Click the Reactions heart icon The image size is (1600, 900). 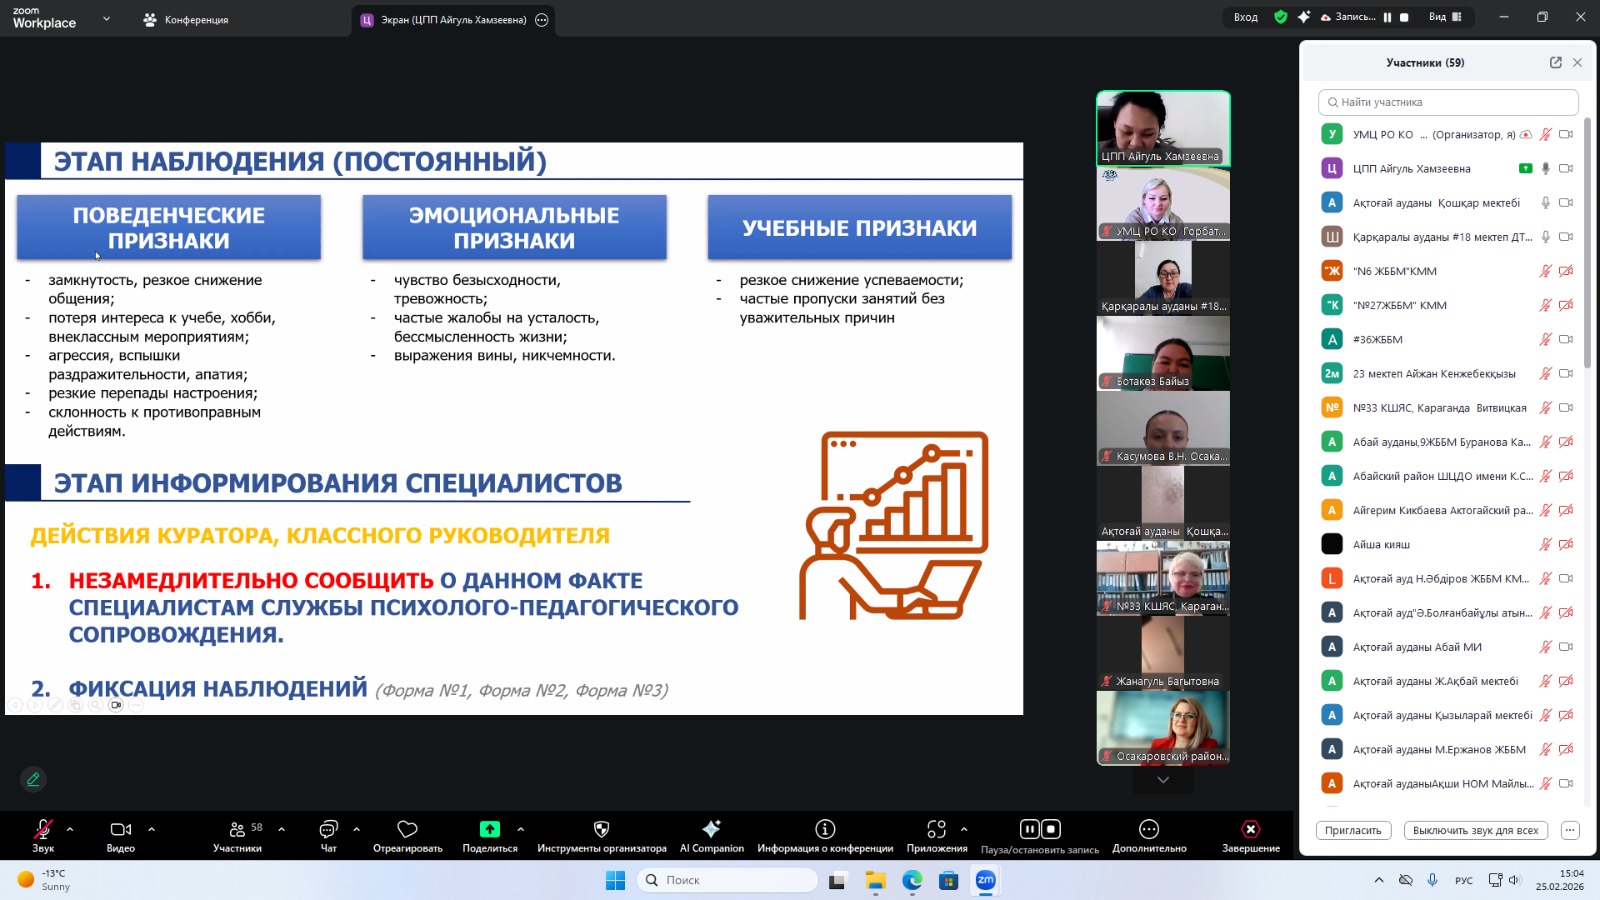coord(407,830)
